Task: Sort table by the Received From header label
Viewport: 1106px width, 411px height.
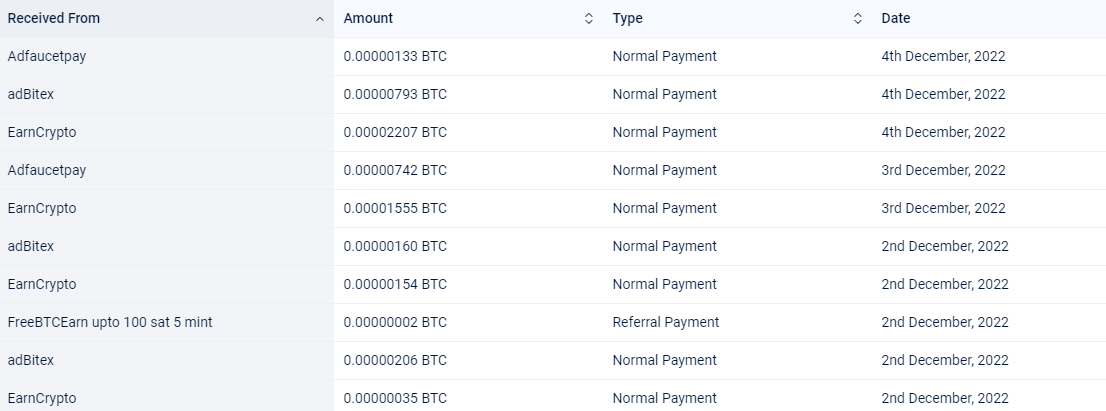Action: [x=54, y=18]
